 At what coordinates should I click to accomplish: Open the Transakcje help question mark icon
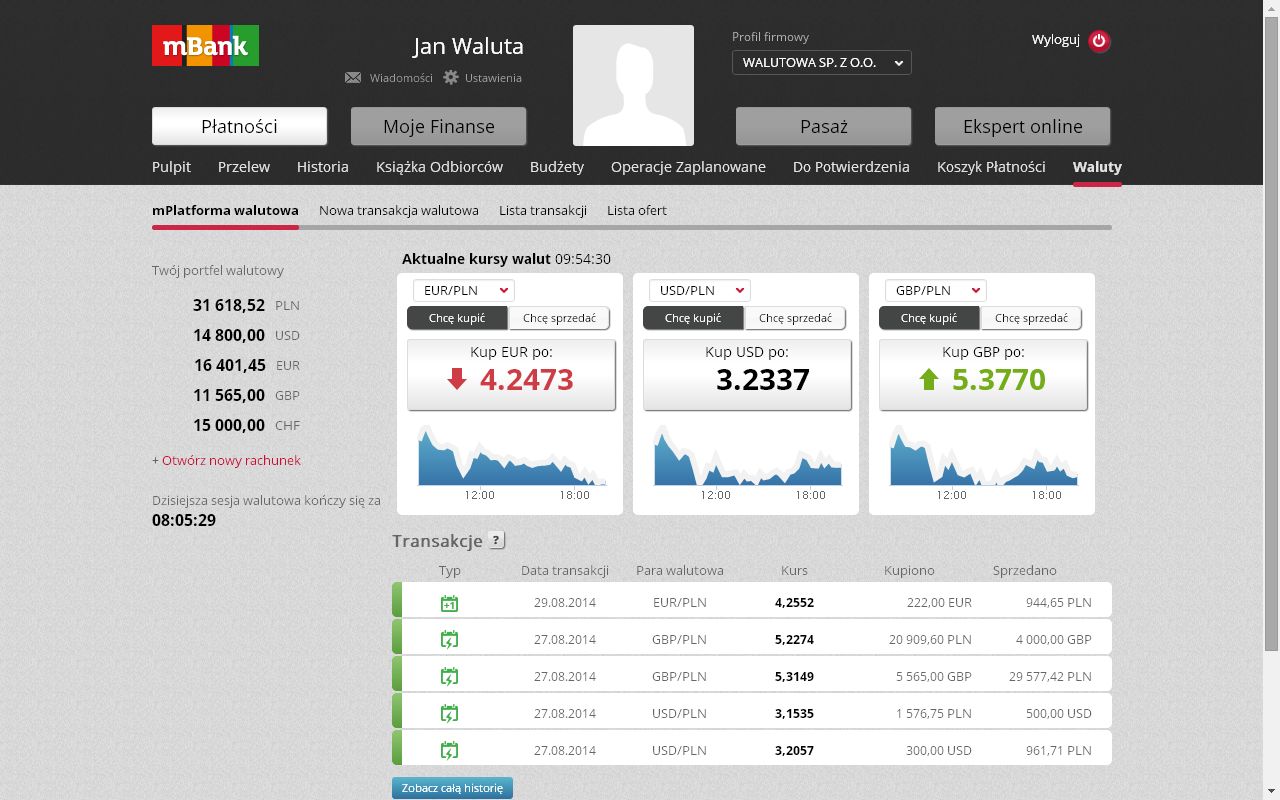496,540
